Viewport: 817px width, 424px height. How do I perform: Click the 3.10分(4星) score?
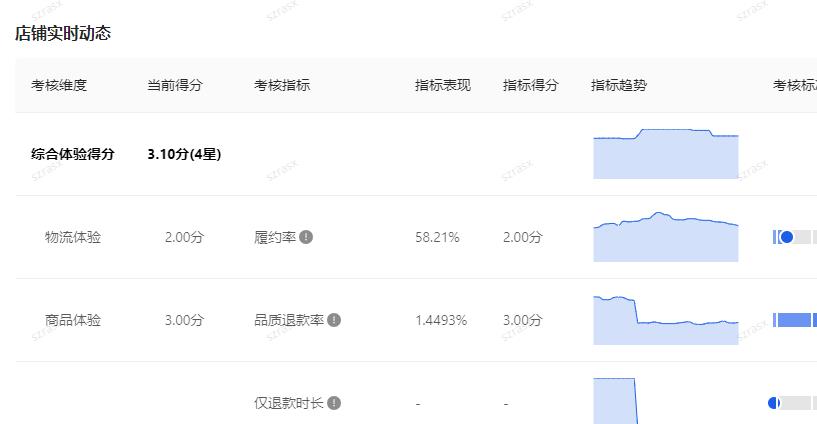[184, 154]
